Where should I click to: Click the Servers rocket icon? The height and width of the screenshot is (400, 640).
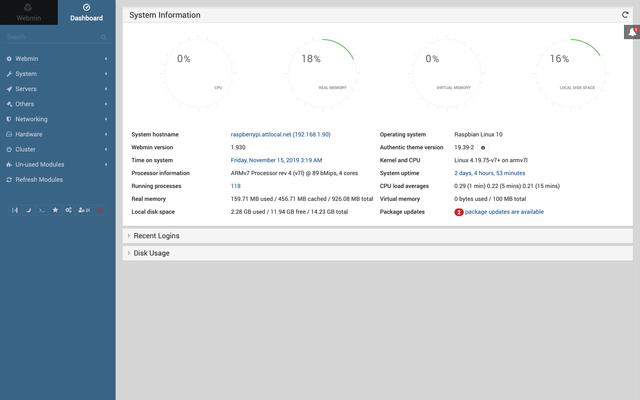[9, 89]
